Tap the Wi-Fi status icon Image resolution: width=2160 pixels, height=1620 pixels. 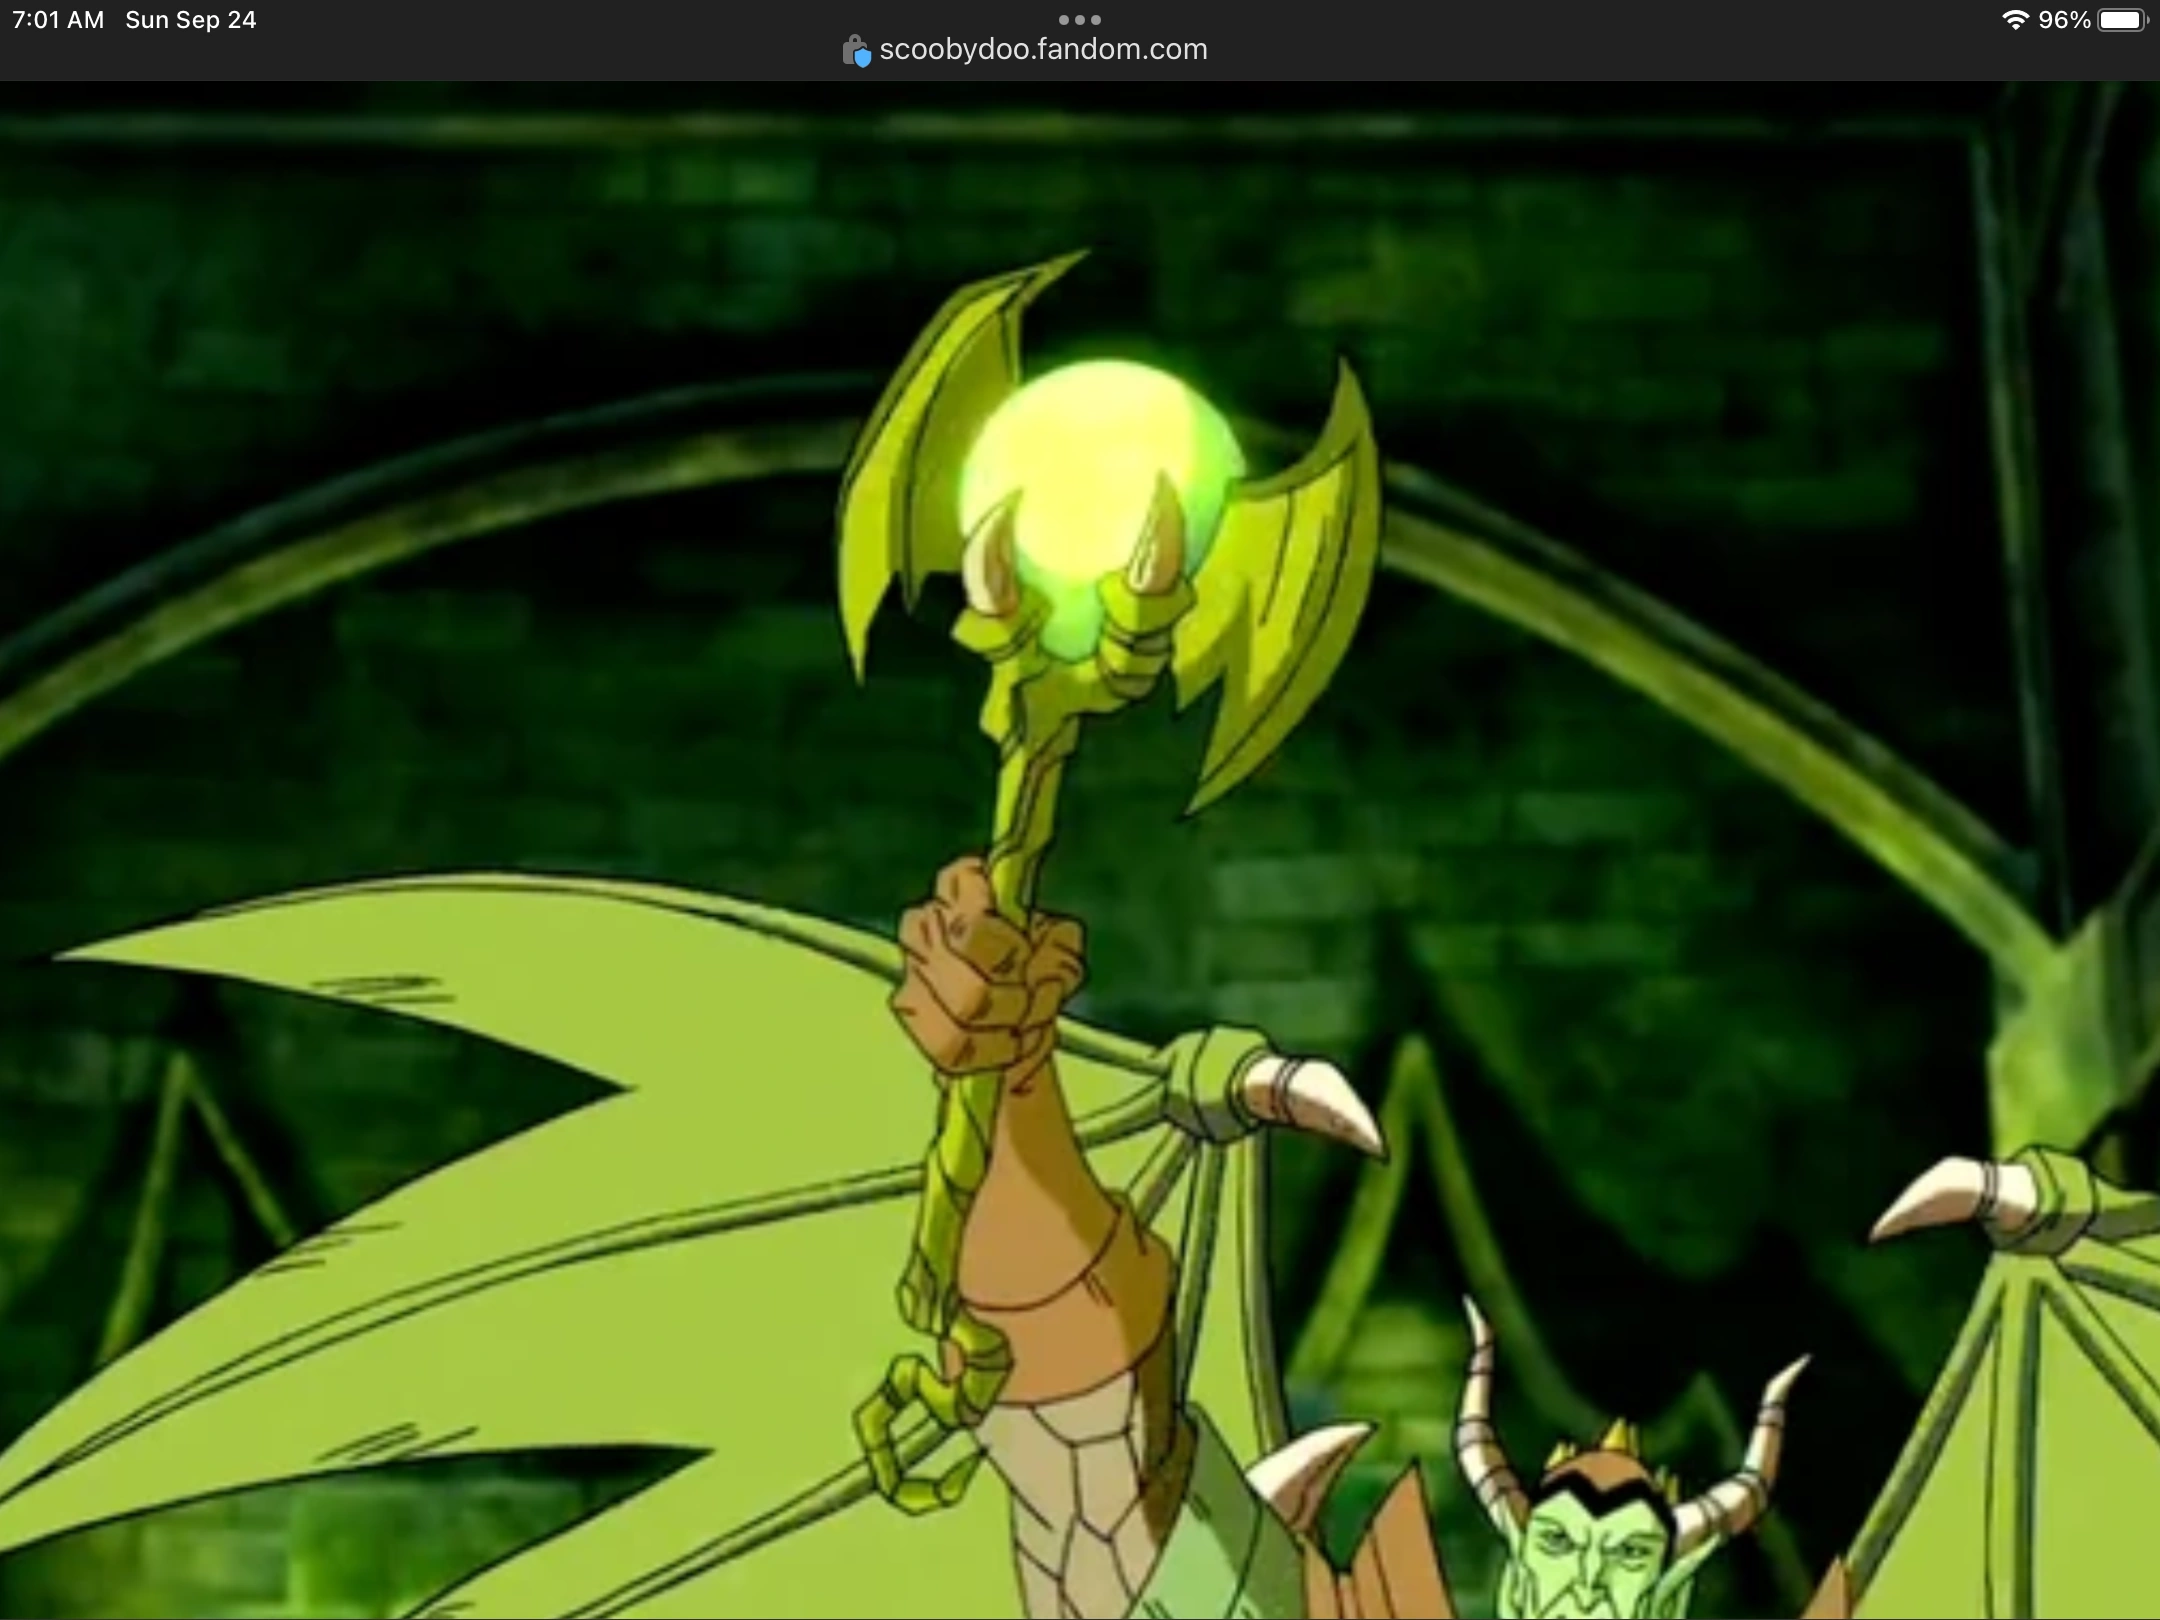tap(2014, 20)
